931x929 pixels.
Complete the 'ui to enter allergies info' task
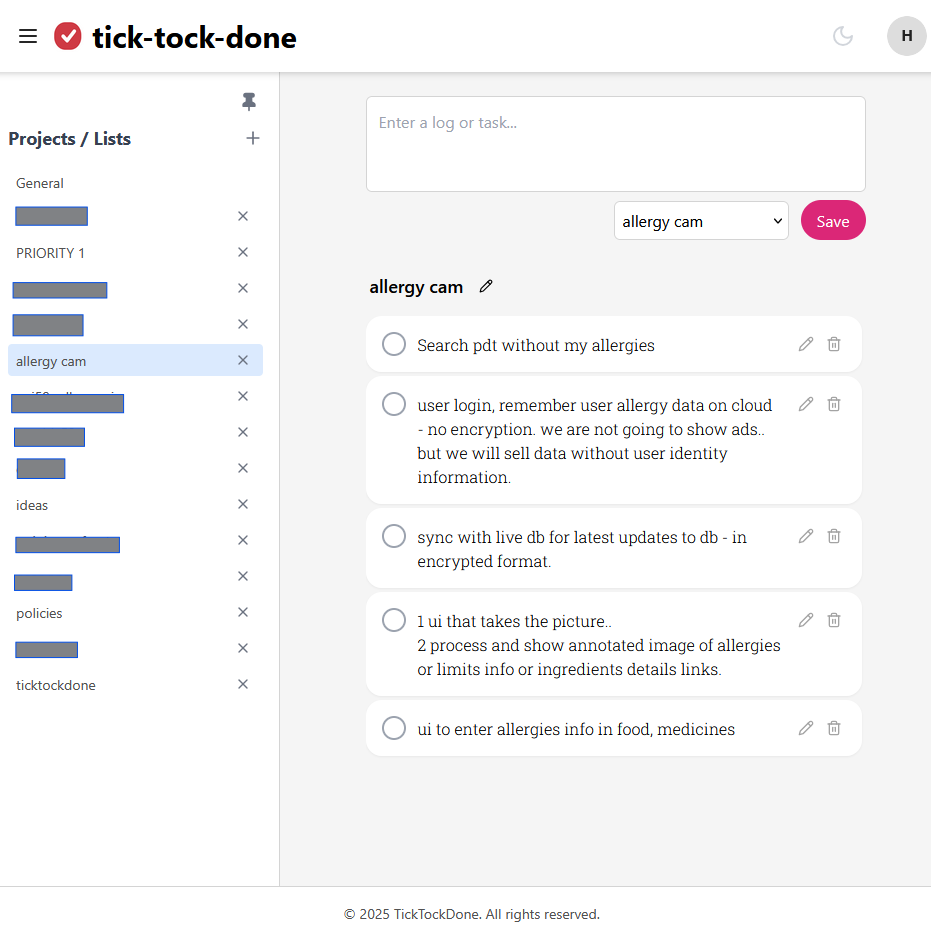point(393,728)
